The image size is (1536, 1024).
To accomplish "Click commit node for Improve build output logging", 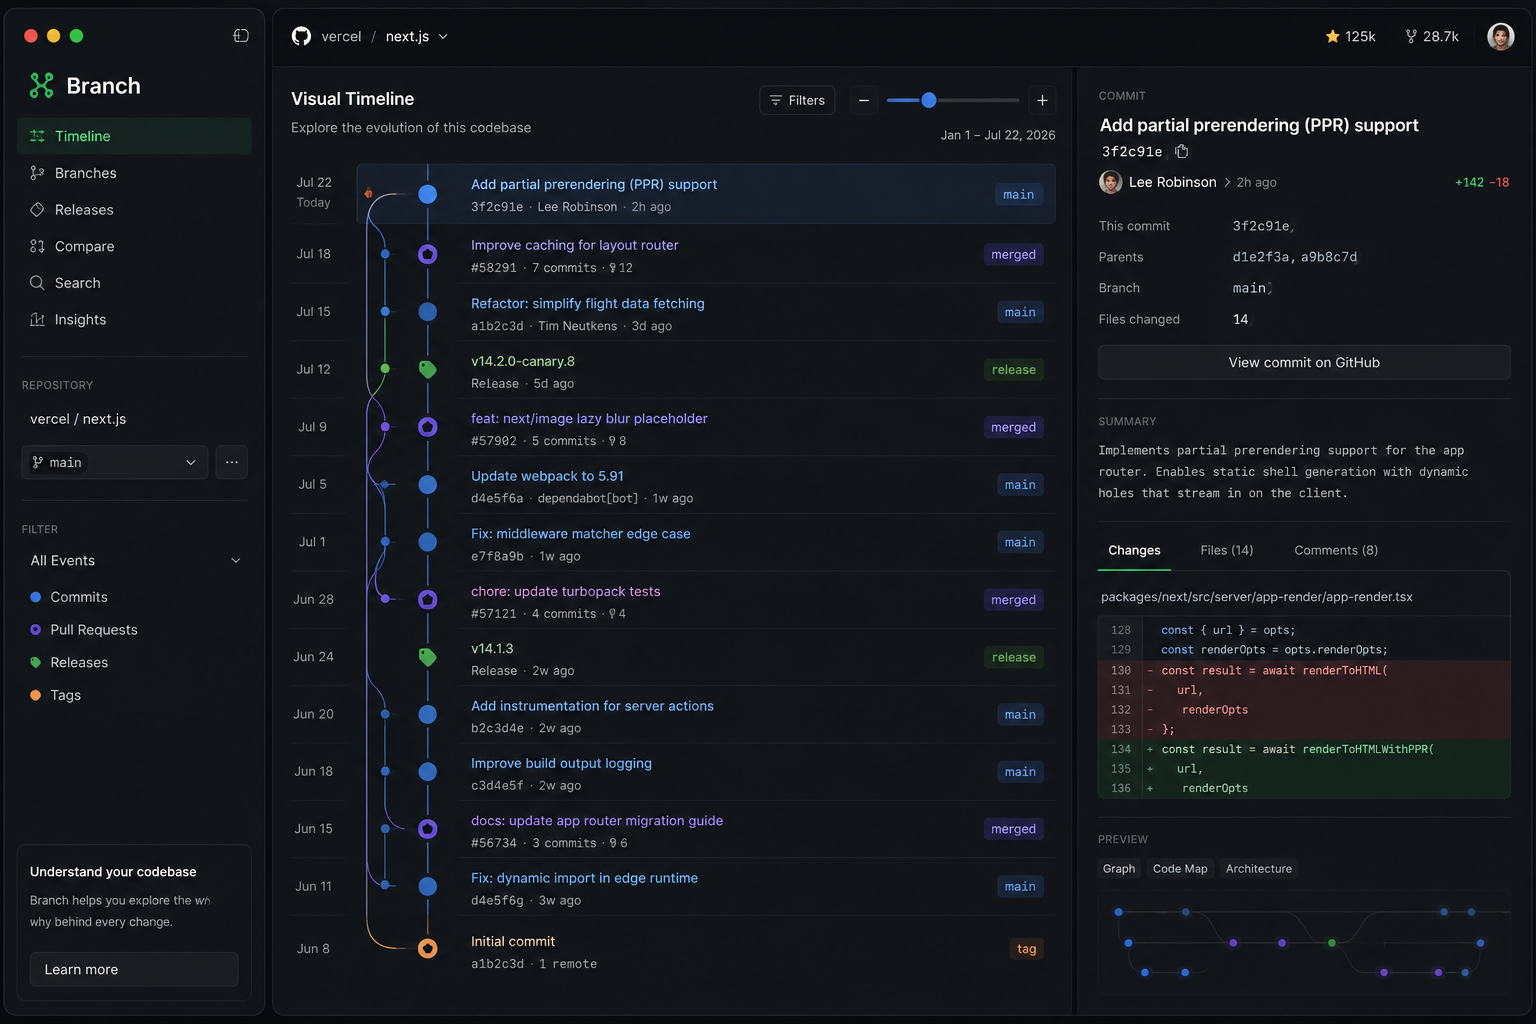I will tap(427, 772).
